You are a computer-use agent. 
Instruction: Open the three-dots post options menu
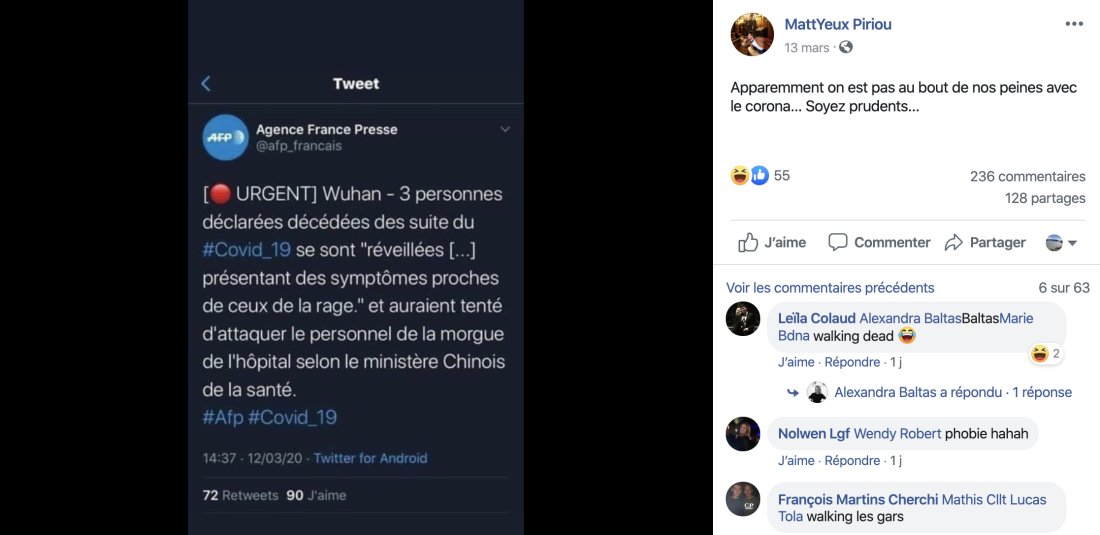(1074, 24)
